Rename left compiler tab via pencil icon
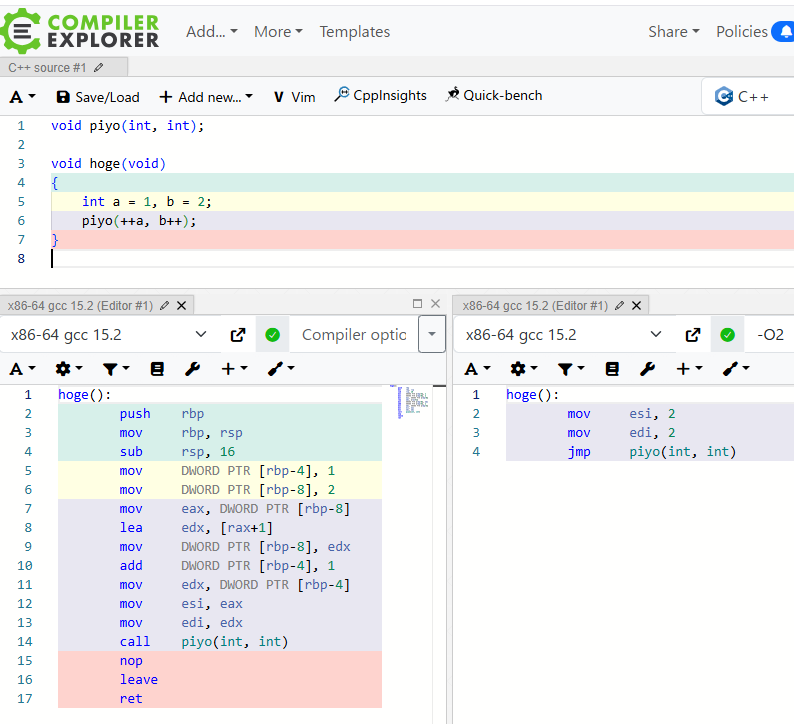Screen dimensions: 794x724 (x=164, y=305)
